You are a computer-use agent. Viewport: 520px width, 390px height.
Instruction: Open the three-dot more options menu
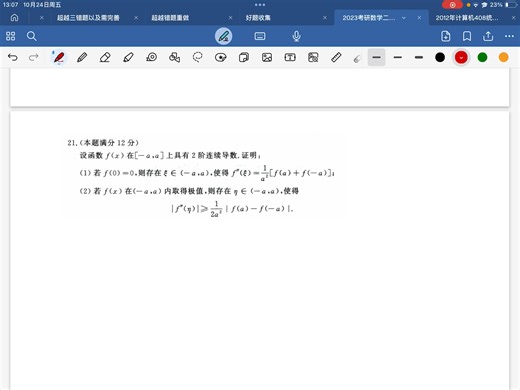click(509, 36)
